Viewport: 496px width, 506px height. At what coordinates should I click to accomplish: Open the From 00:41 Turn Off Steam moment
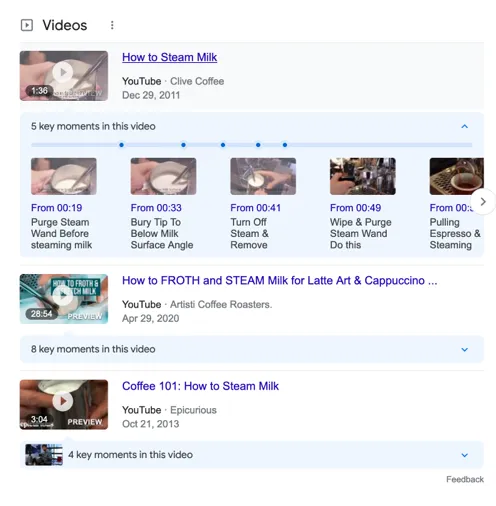[263, 204]
